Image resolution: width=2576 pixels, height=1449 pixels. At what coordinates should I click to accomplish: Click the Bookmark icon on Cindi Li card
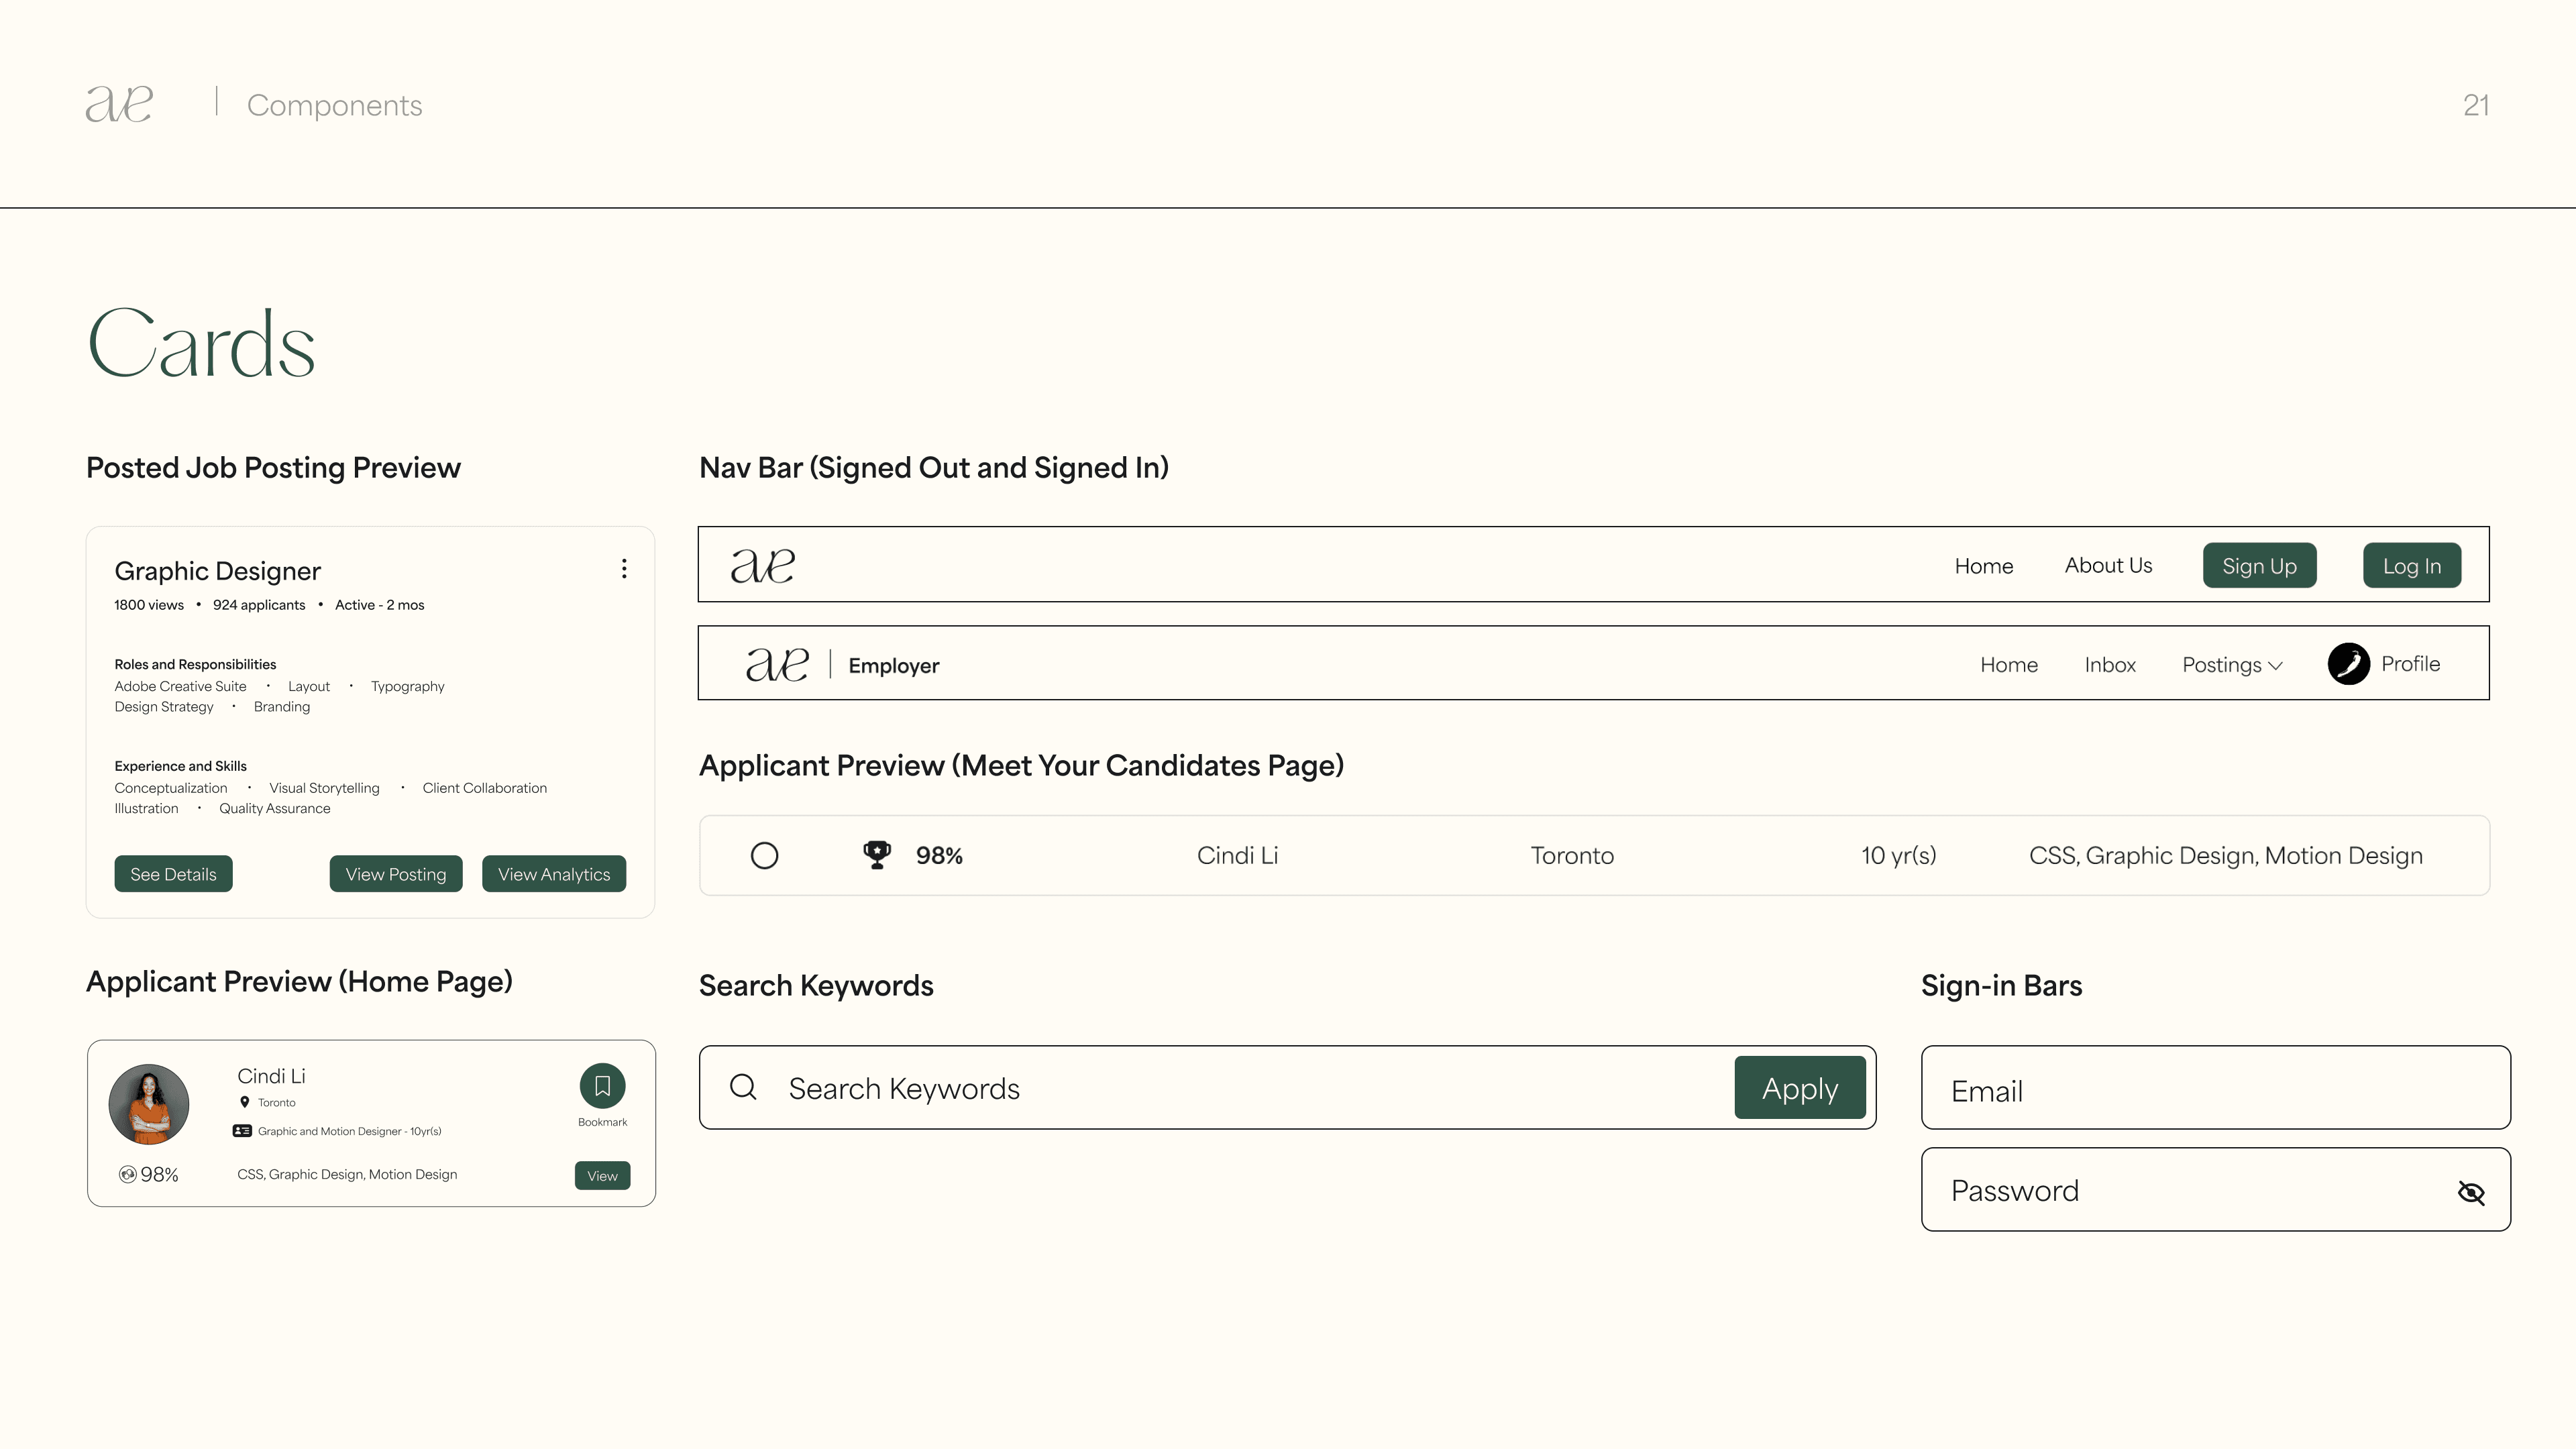point(602,1086)
